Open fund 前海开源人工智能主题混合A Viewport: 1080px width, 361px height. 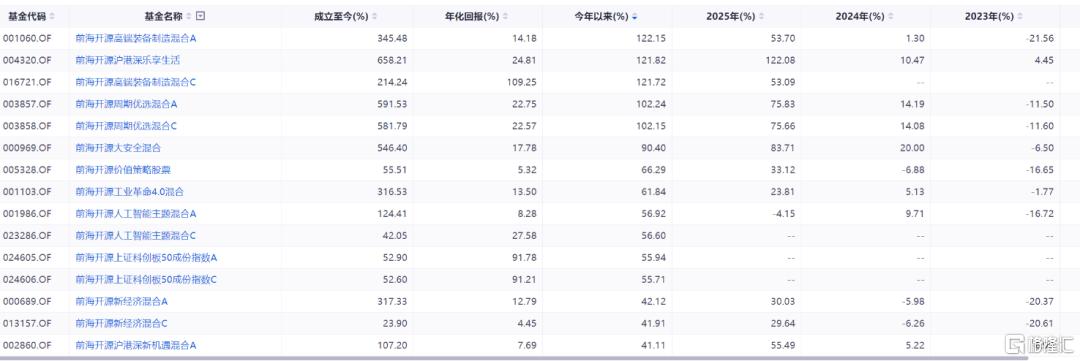(136, 214)
